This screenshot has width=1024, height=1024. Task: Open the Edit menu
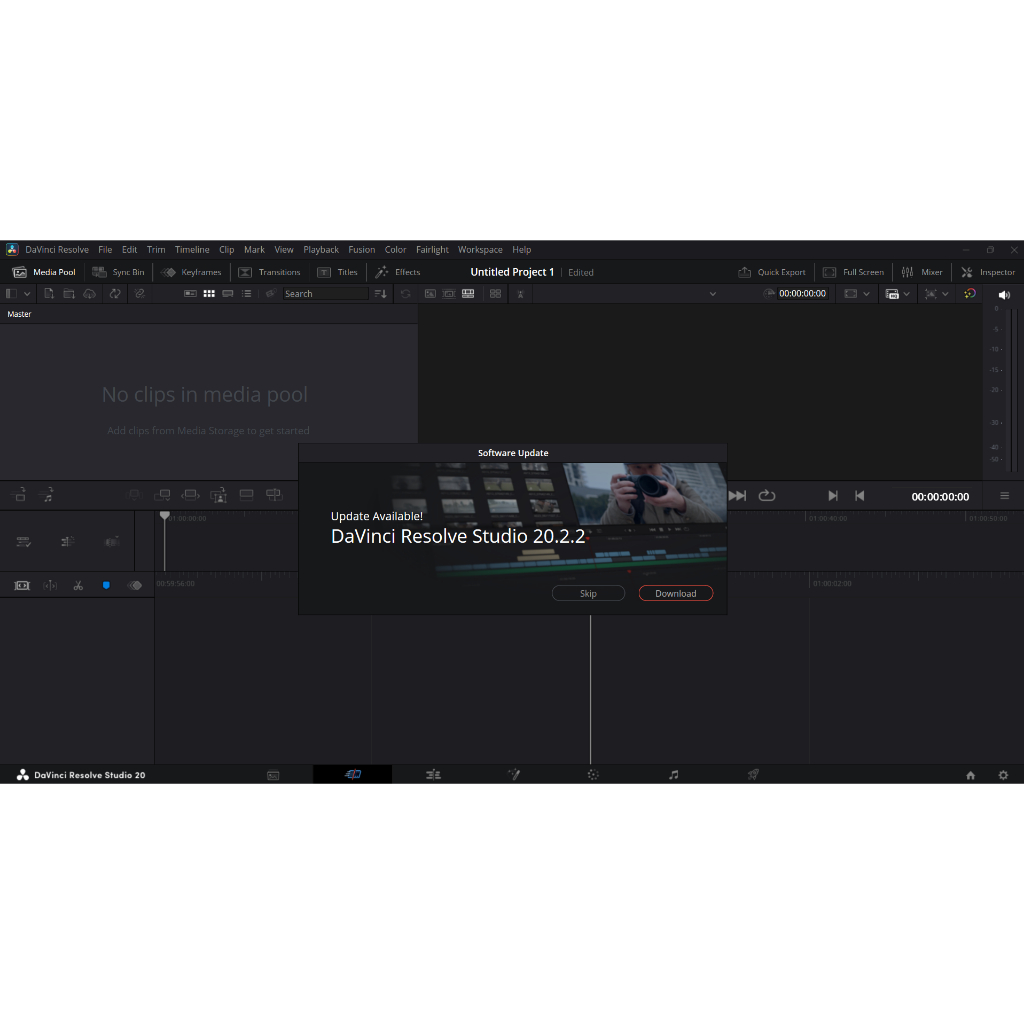click(129, 249)
